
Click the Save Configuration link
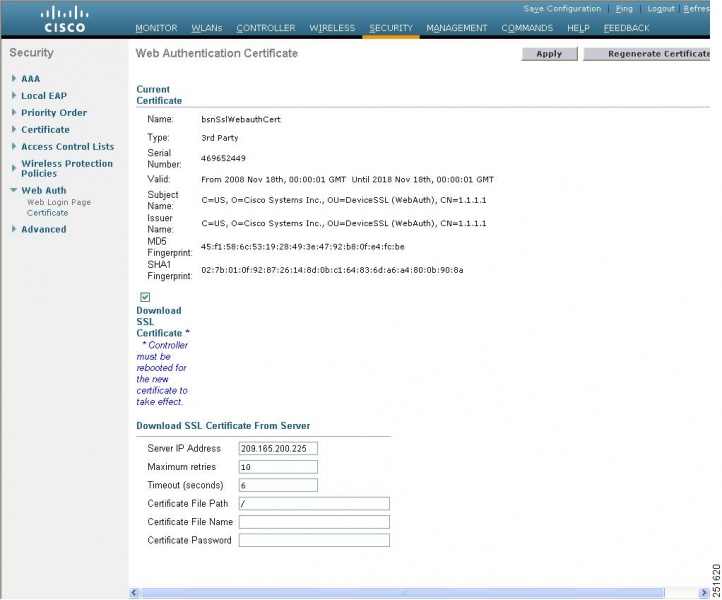pos(562,8)
